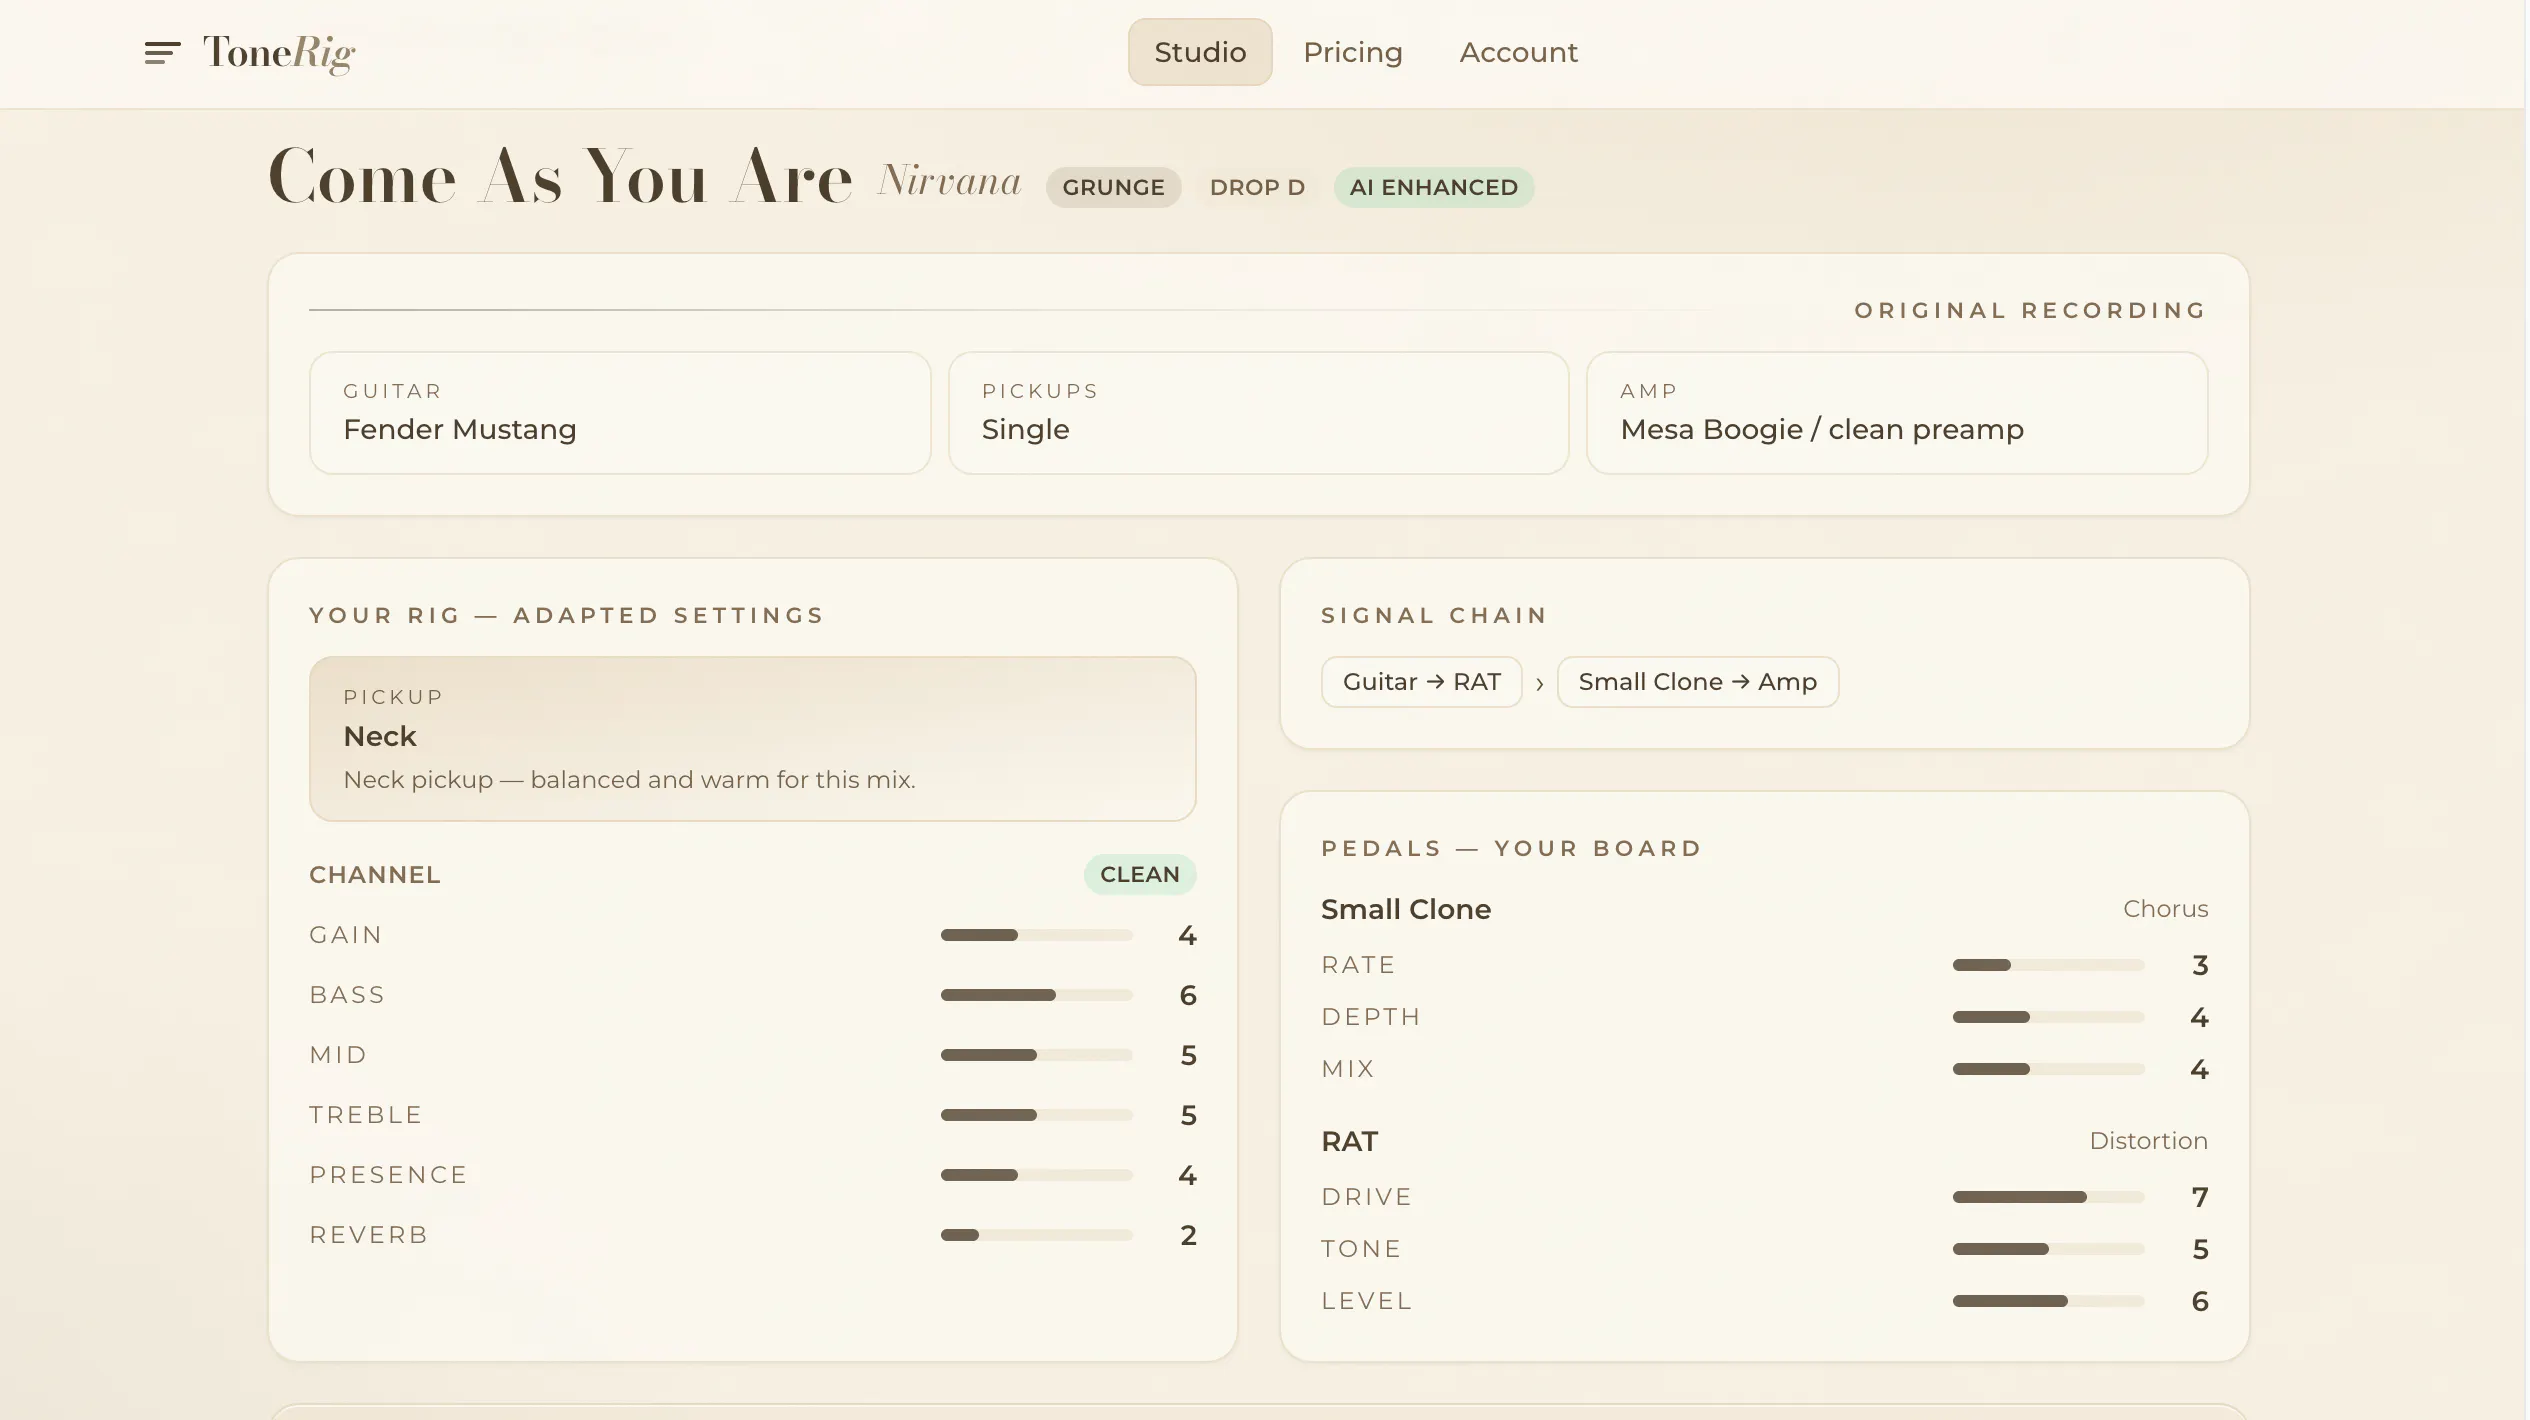Click the Small Clone → Amp chain chip
This screenshot has height=1420, width=2530.
(1697, 682)
